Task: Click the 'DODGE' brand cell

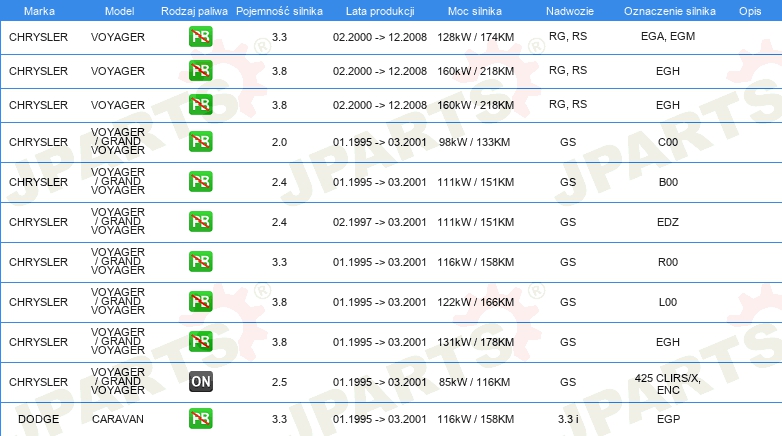Action: (38, 419)
